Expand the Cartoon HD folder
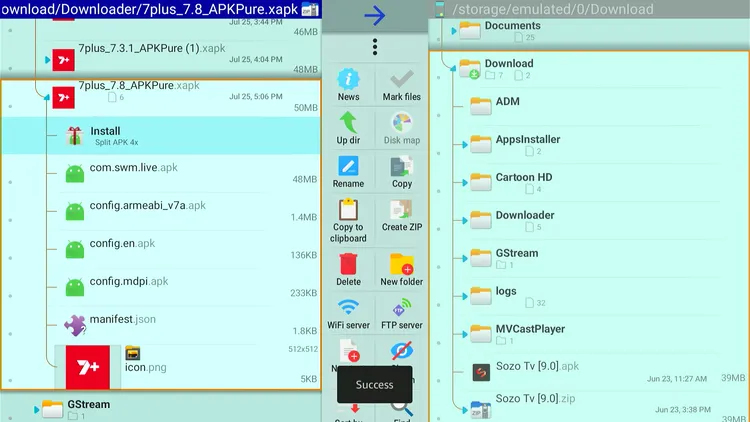This screenshot has width=750, height=422. (464, 182)
